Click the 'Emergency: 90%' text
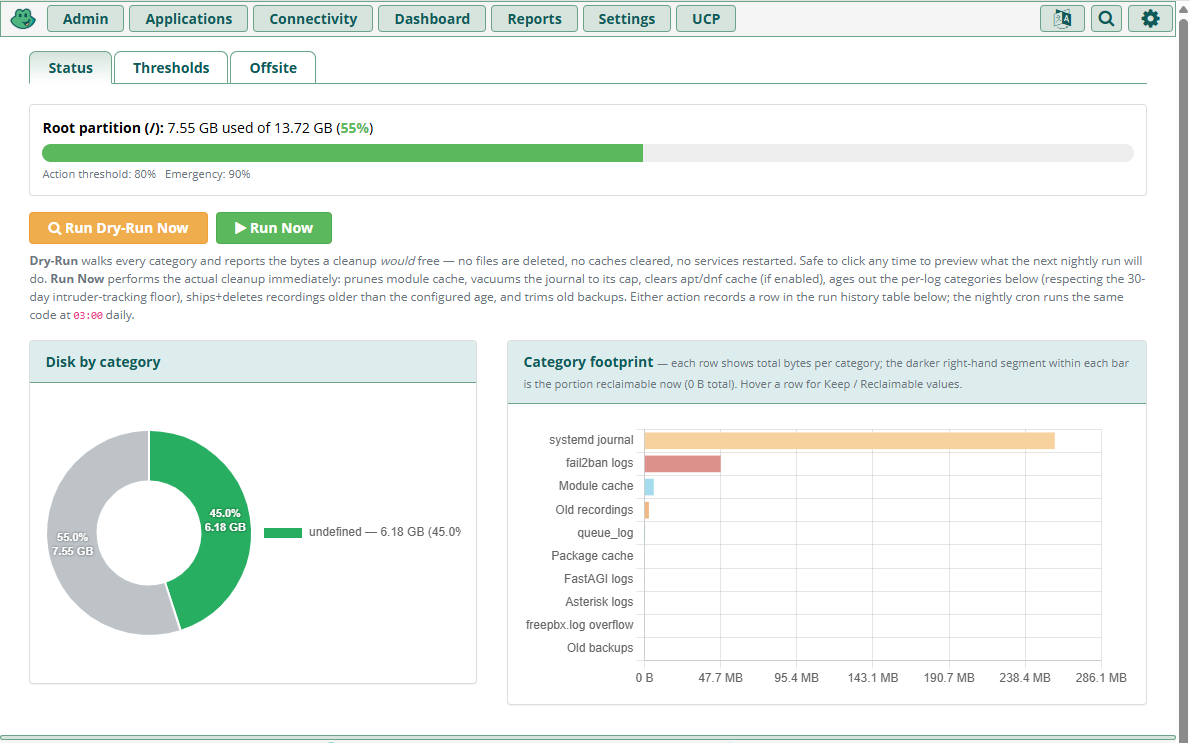The height and width of the screenshot is (743, 1190). pos(207,175)
